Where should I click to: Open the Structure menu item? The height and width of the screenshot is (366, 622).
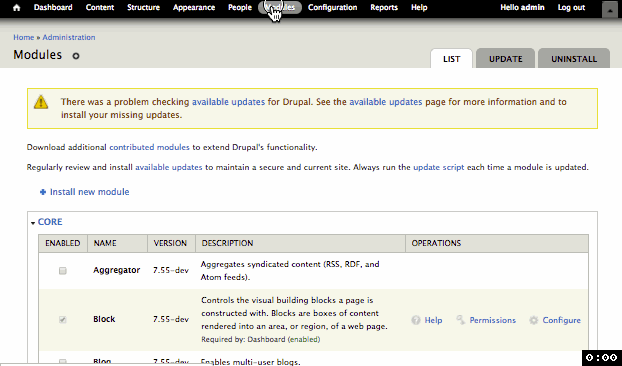(143, 8)
